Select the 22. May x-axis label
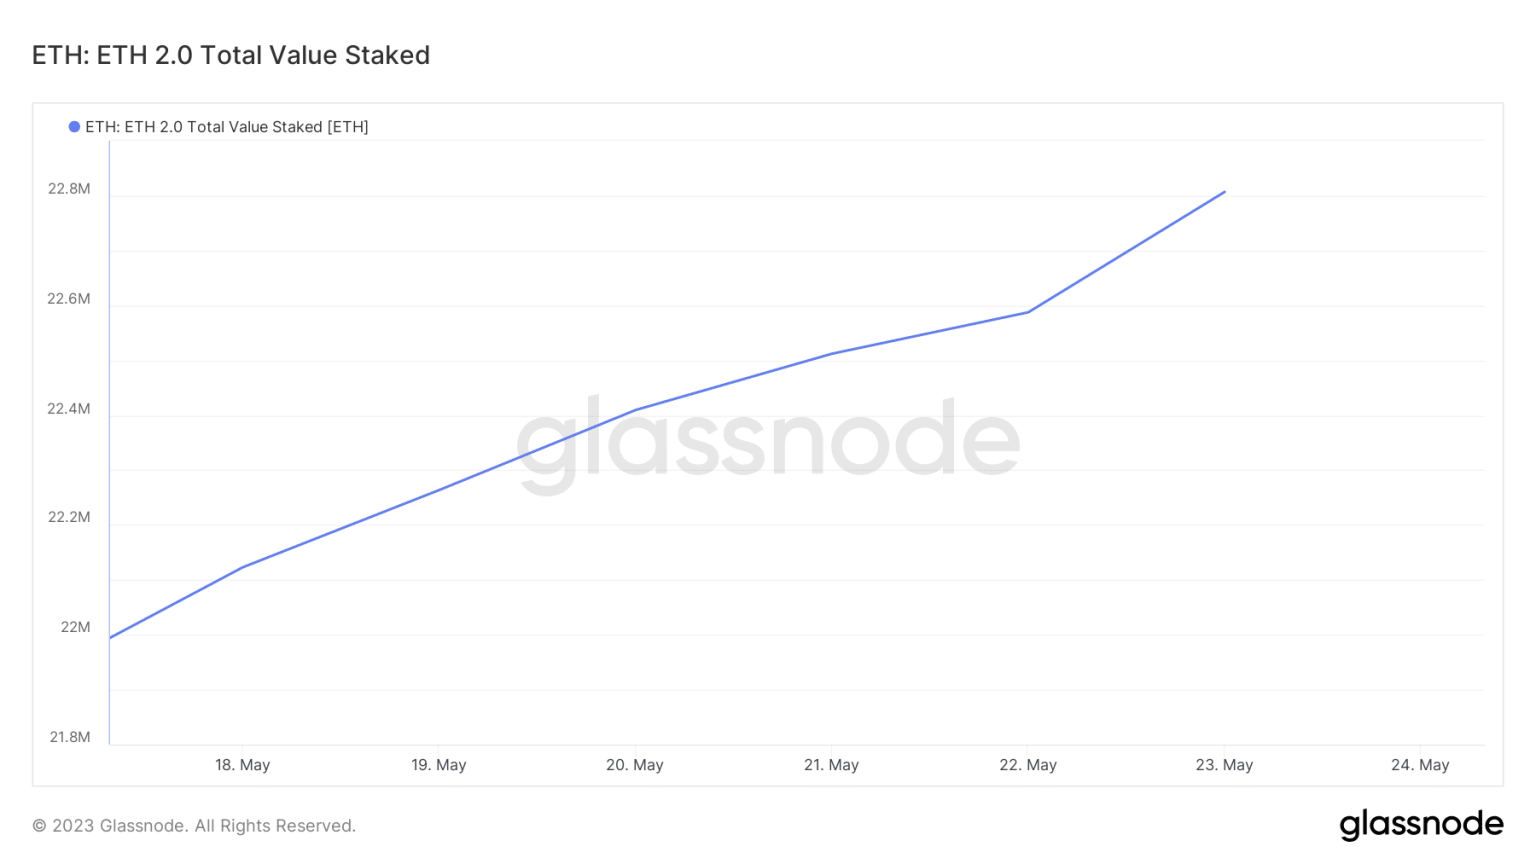The width and height of the screenshot is (1536, 864). coord(1028,765)
